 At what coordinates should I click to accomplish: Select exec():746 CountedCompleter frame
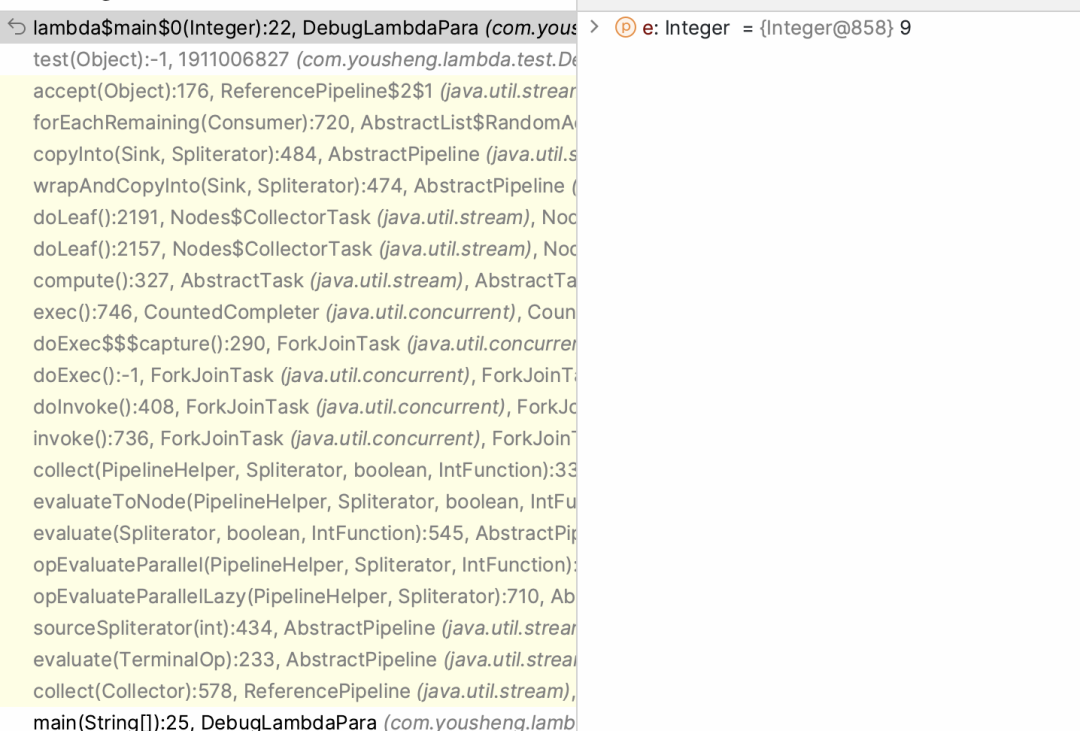coord(288,313)
